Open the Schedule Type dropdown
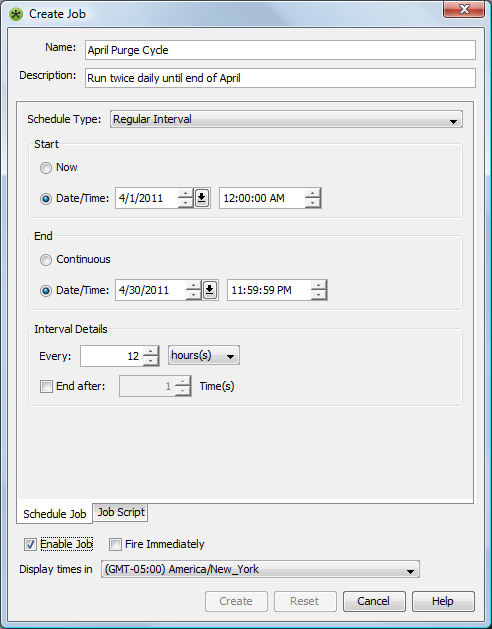Image resolution: width=492 pixels, height=629 pixels. coord(286,120)
